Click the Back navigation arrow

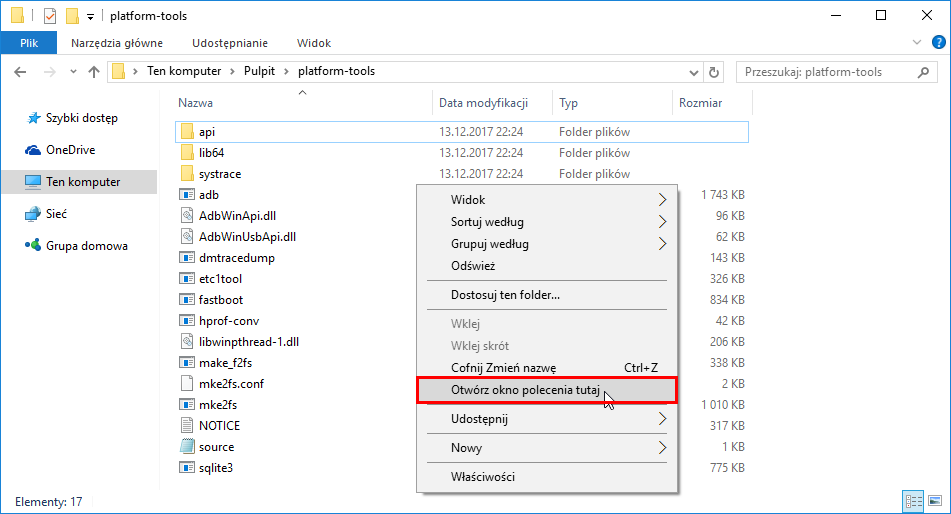click(21, 72)
